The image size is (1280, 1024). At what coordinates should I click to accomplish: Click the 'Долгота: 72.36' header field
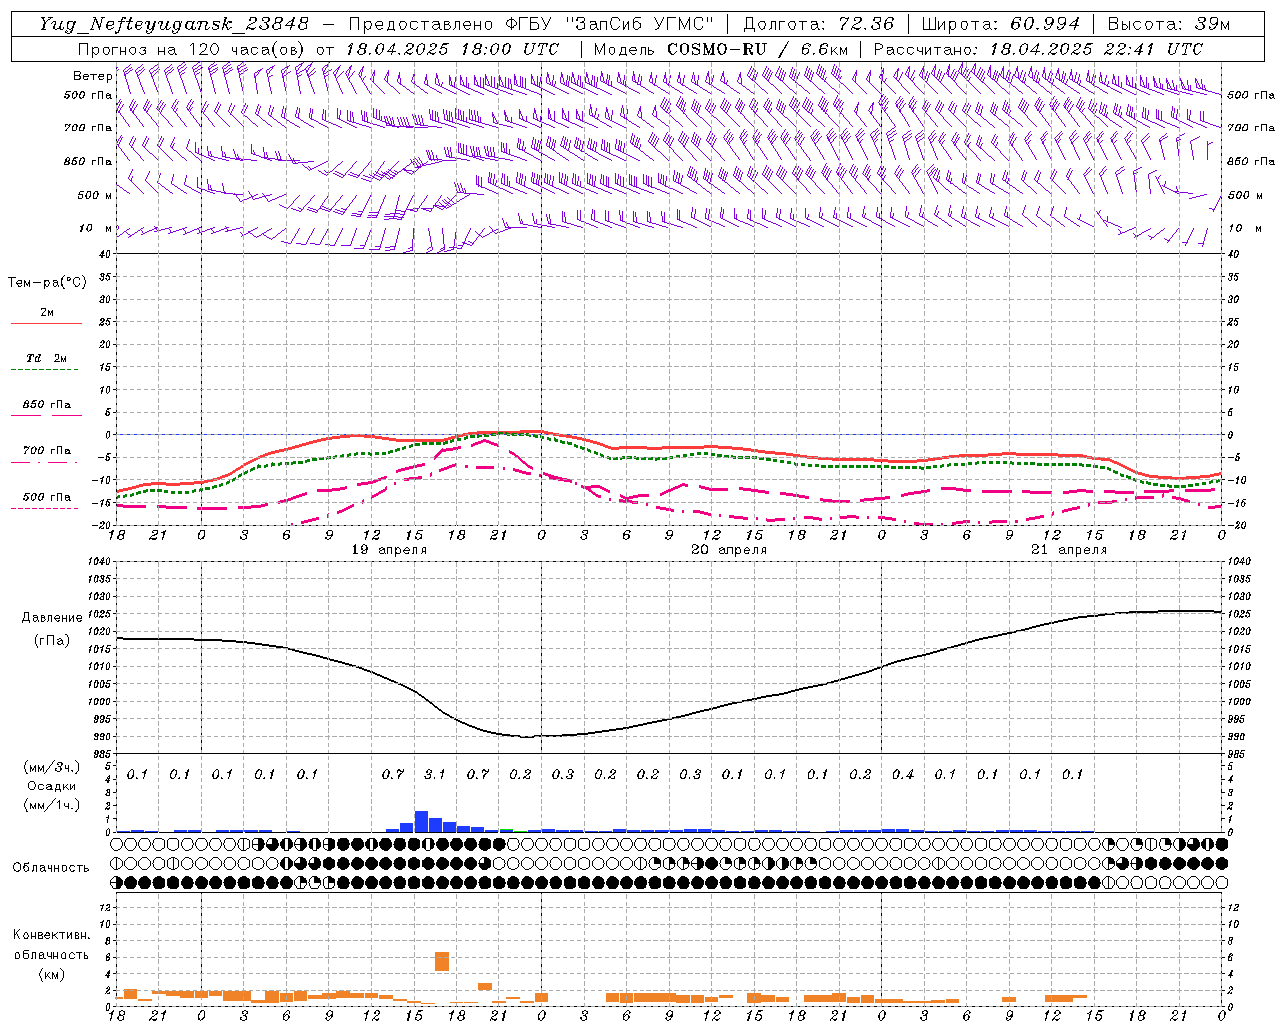(819, 24)
